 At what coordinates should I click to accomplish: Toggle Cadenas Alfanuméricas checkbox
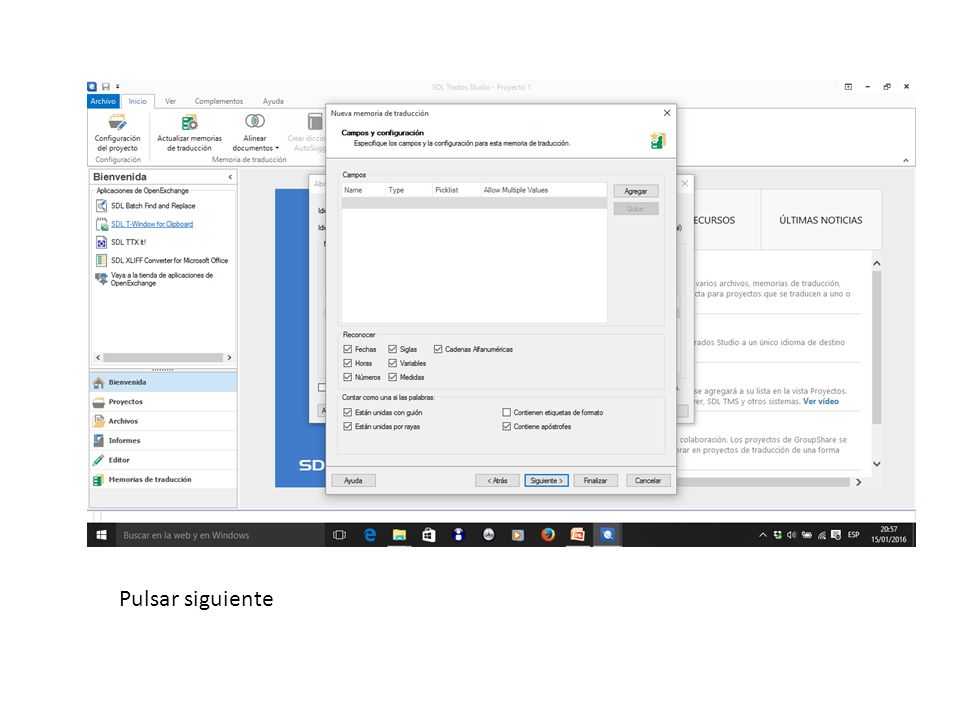coord(438,349)
